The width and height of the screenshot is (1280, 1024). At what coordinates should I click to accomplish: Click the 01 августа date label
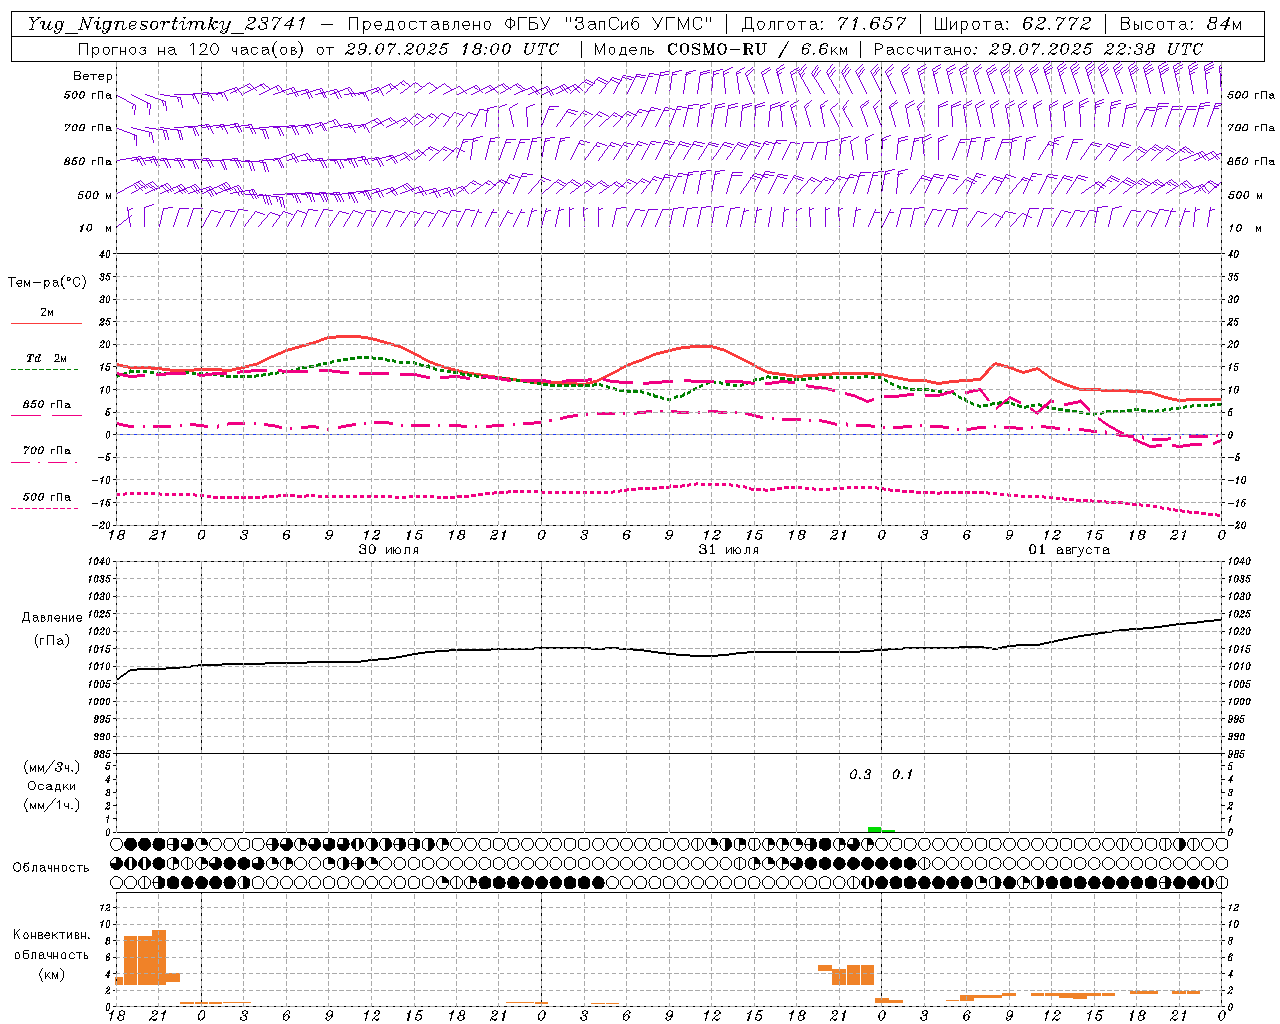click(1069, 550)
